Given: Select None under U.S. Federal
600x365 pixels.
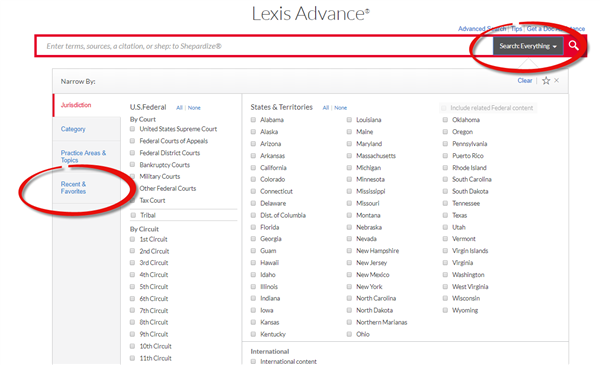Looking at the screenshot, I should (194, 108).
